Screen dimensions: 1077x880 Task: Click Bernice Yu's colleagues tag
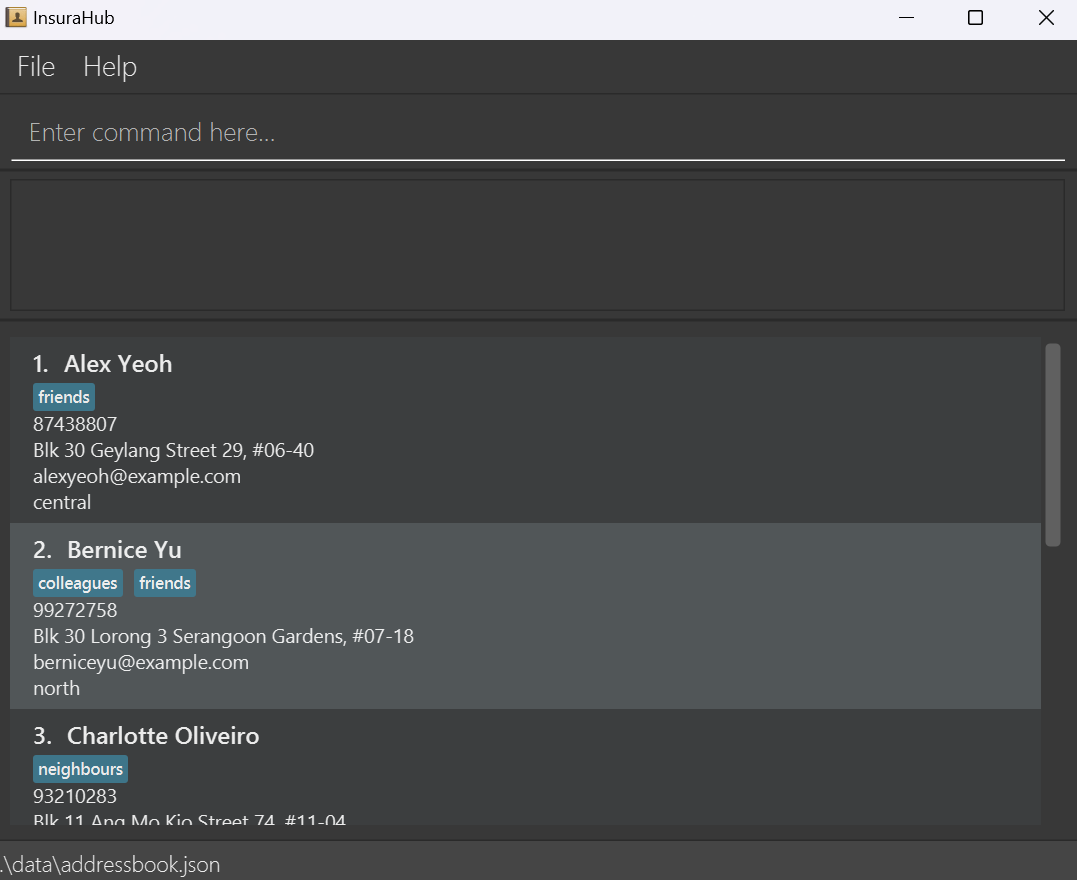tap(78, 583)
